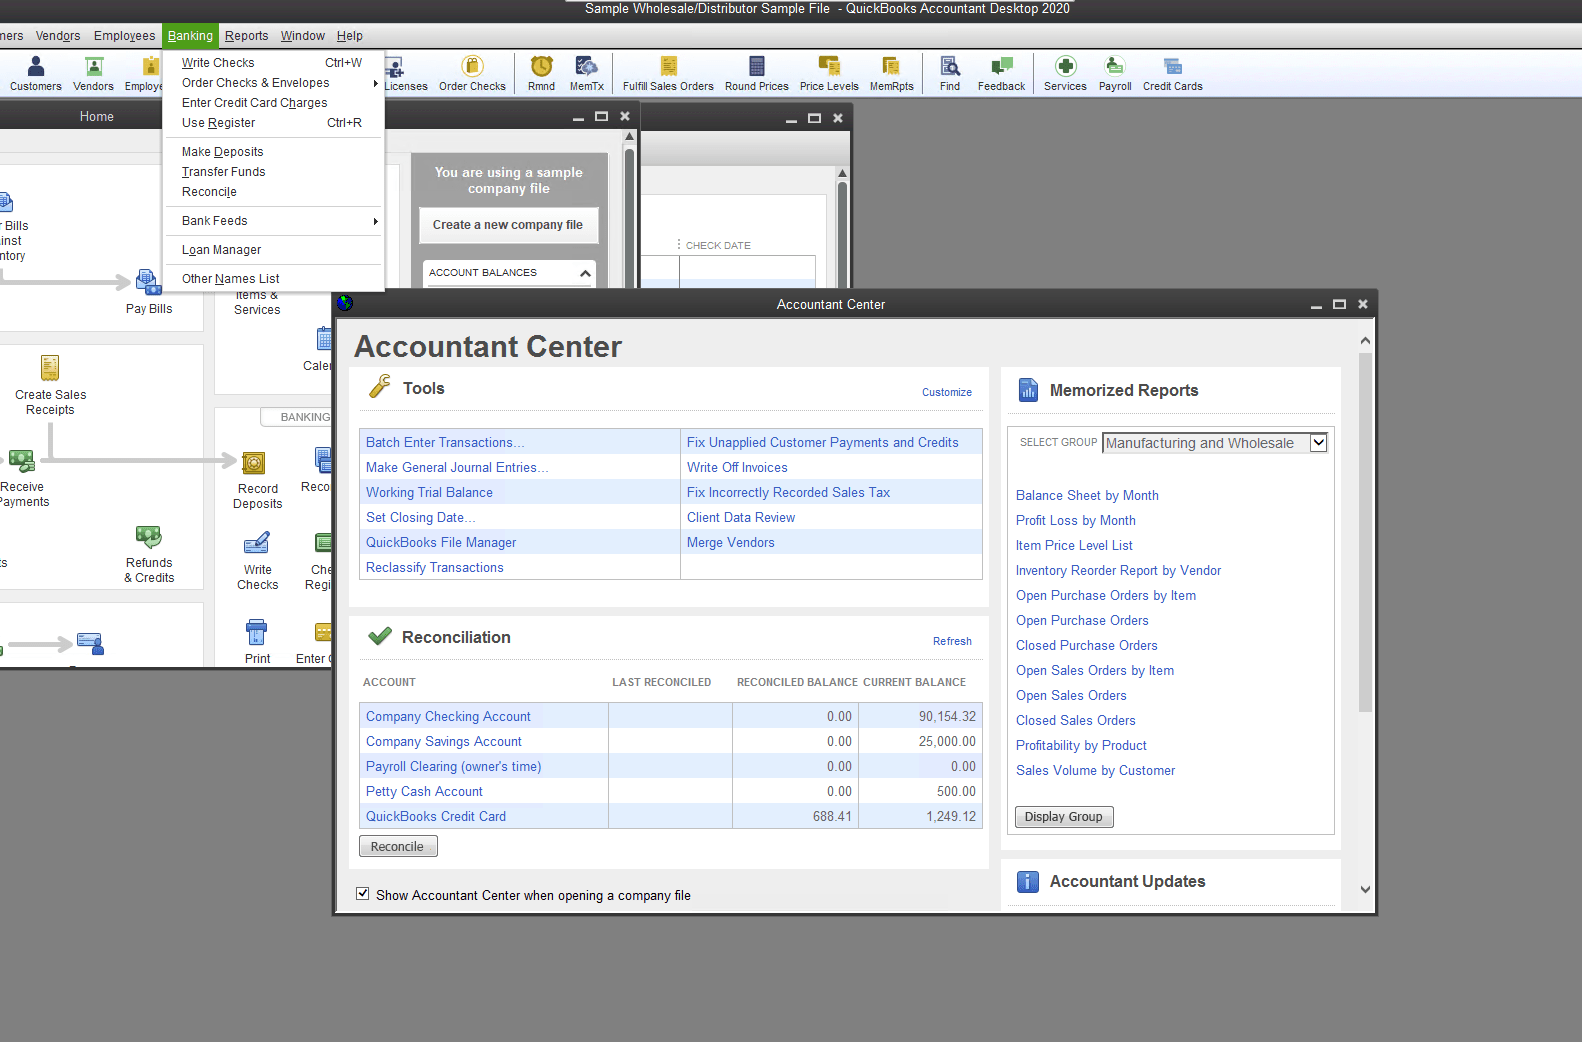Open QuickBooks Credit Card account link
This screenshot has height=1042, width=1582.
(436, 816)
